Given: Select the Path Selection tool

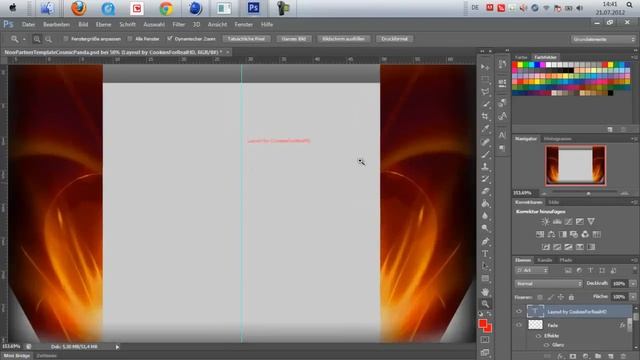Looking at the screenshot, I should (x=485, y=266).
